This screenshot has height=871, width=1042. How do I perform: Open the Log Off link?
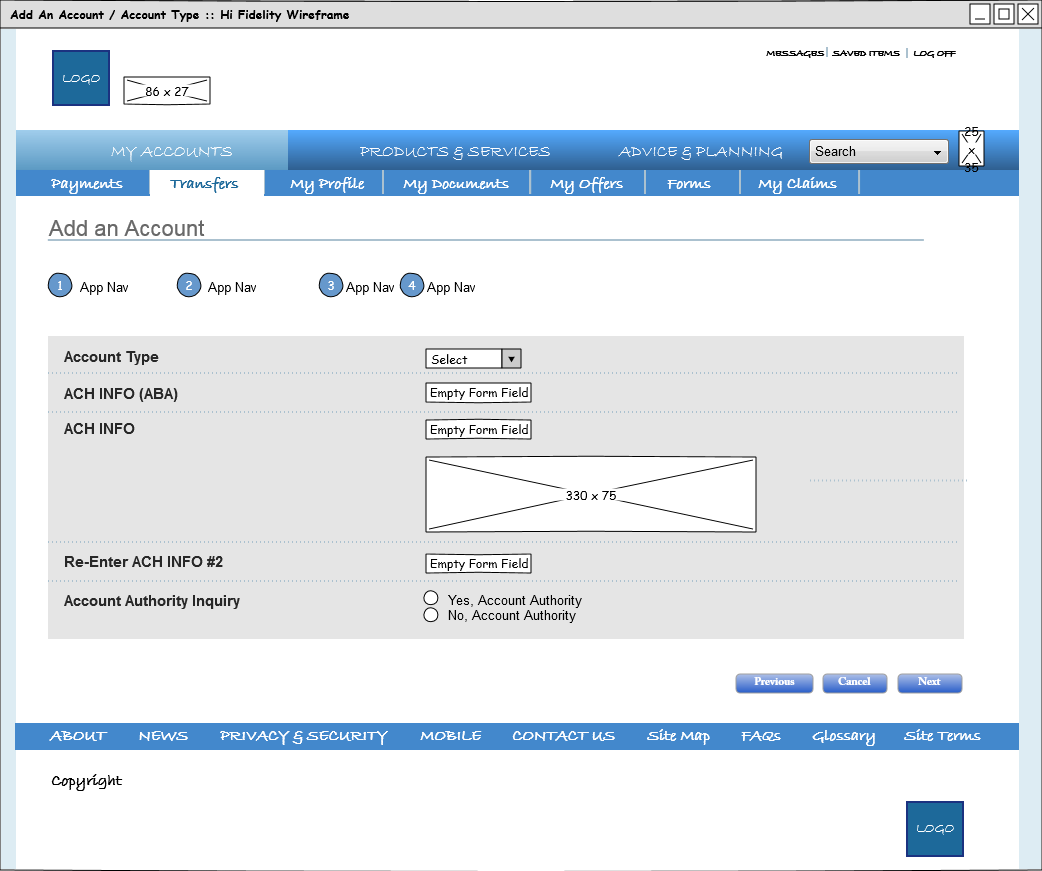tap(934, 54)
